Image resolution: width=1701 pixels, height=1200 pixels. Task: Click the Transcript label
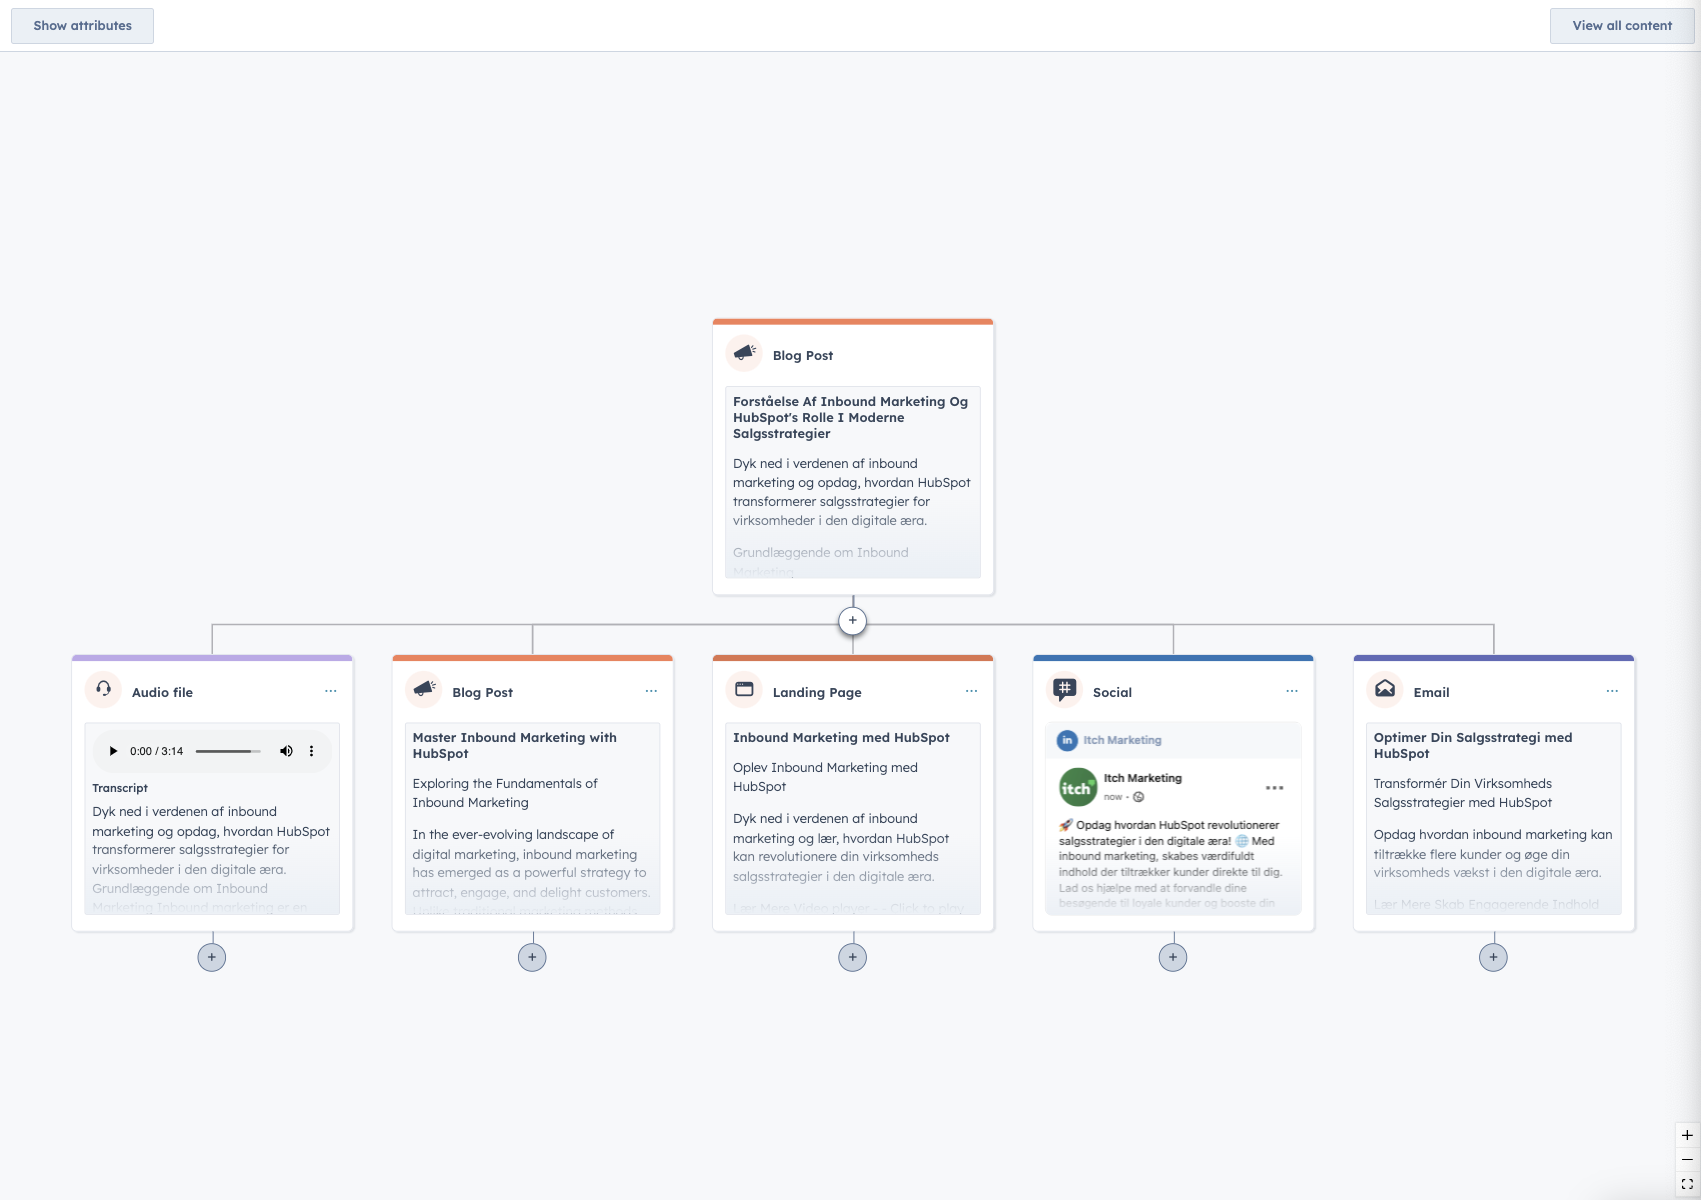(x=120, y=788)
